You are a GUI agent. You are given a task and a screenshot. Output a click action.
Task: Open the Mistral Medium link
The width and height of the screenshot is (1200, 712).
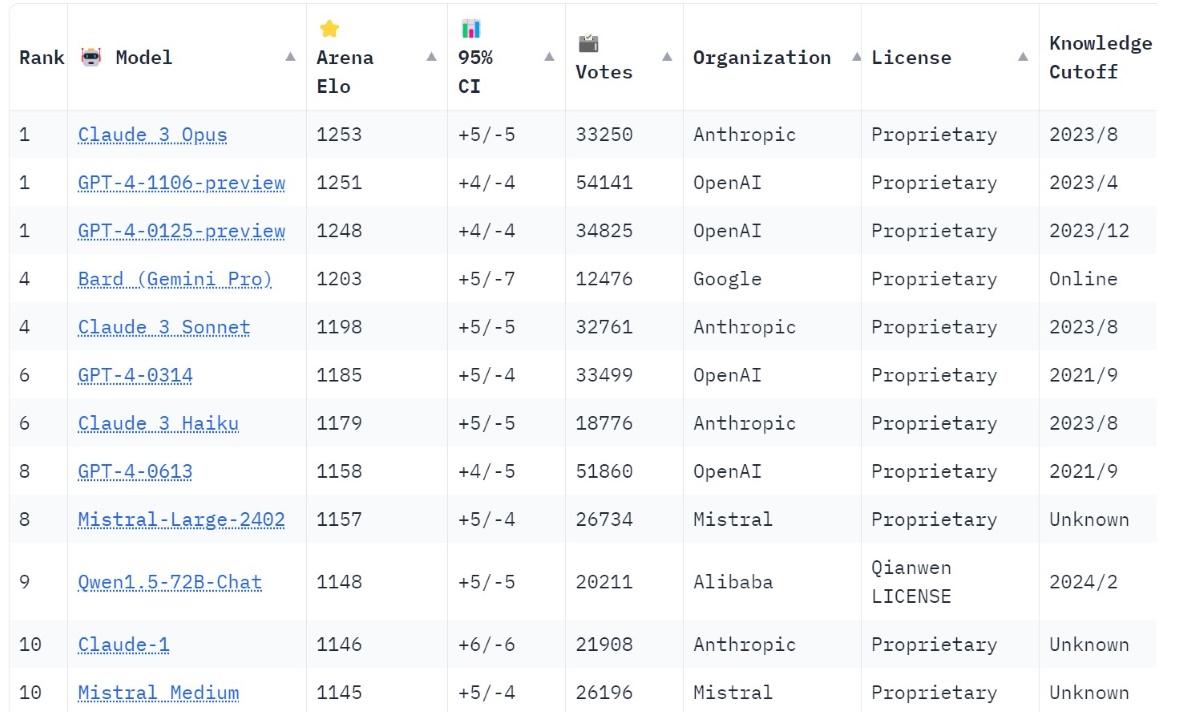pos(158,692)
